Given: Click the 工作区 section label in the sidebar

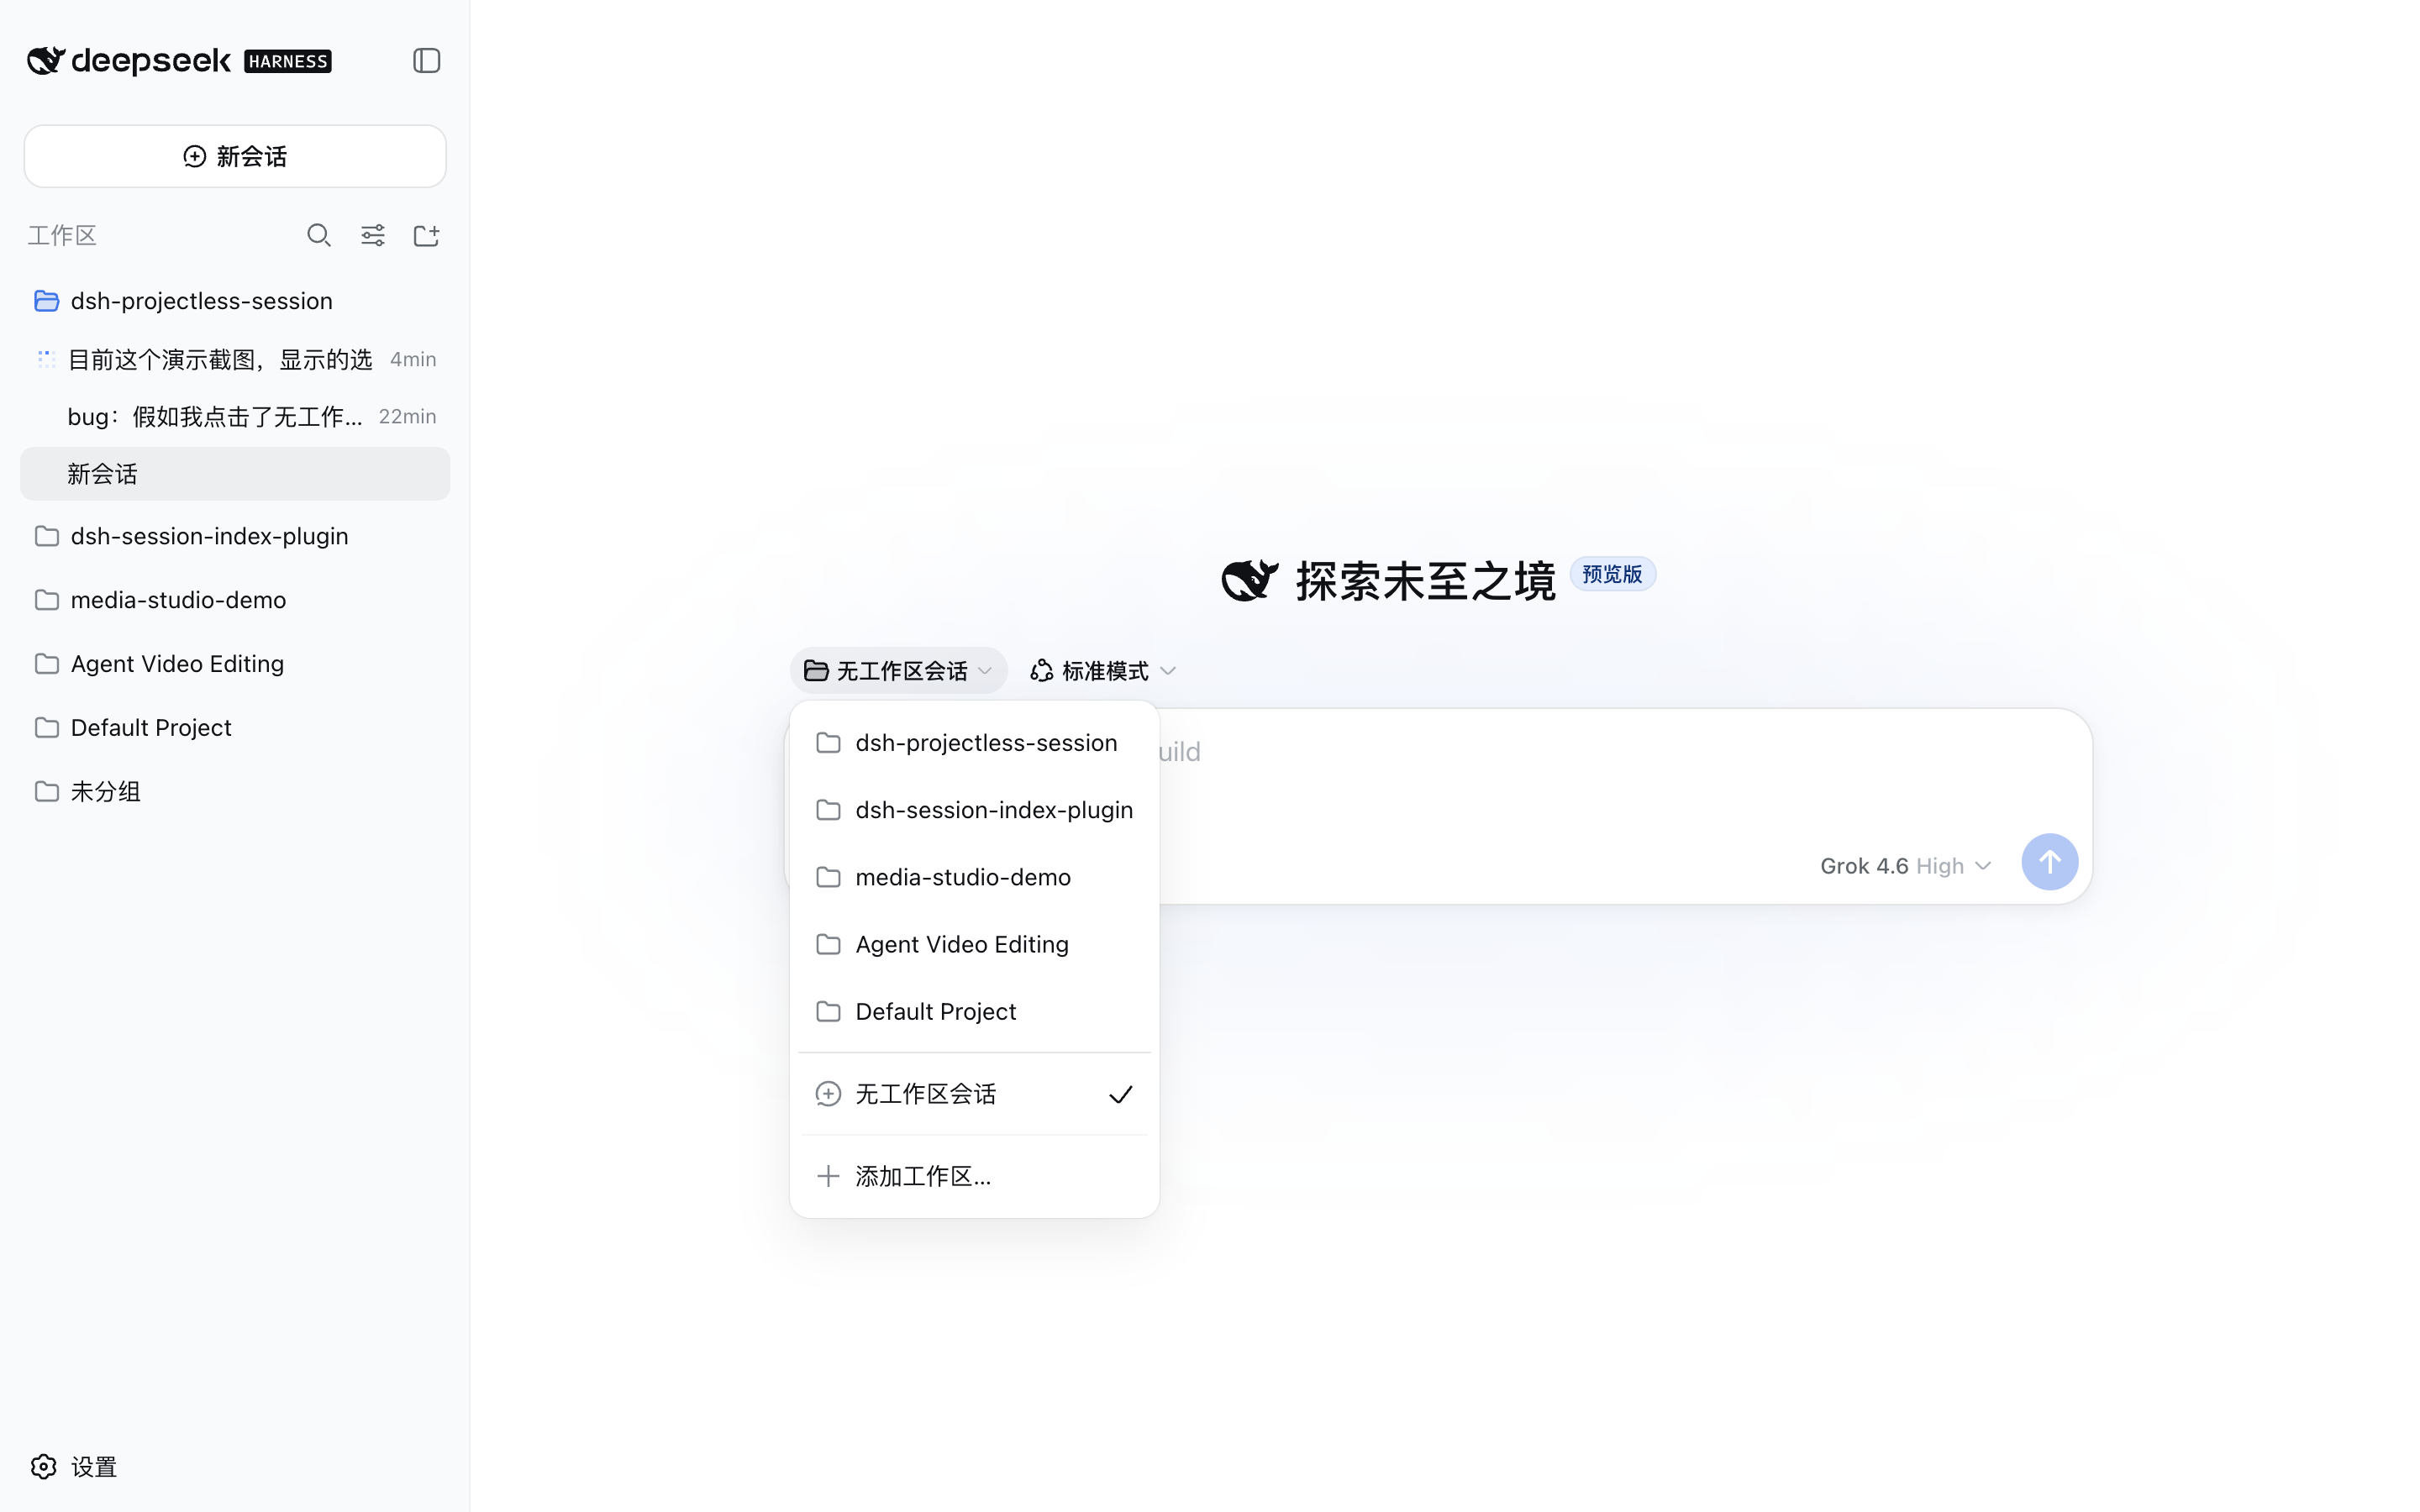Looking at the screenshot, I should 62,236.
